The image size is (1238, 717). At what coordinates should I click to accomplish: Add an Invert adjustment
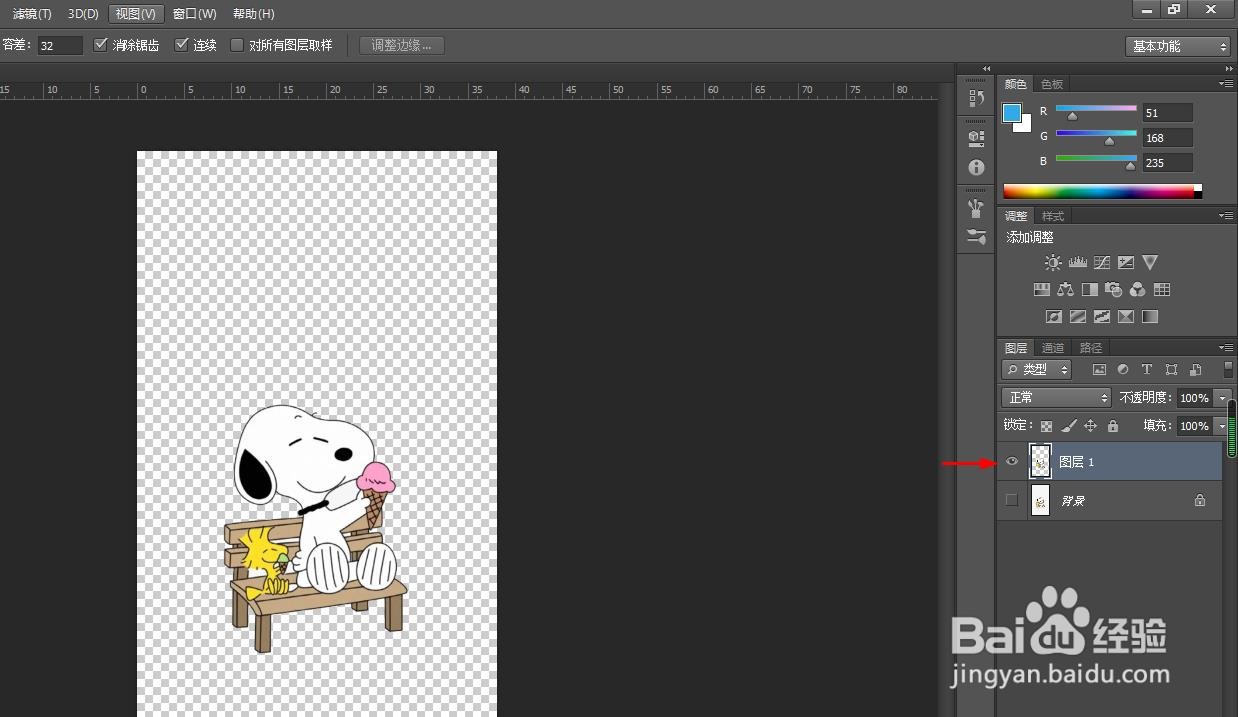tap(1053, 317)
